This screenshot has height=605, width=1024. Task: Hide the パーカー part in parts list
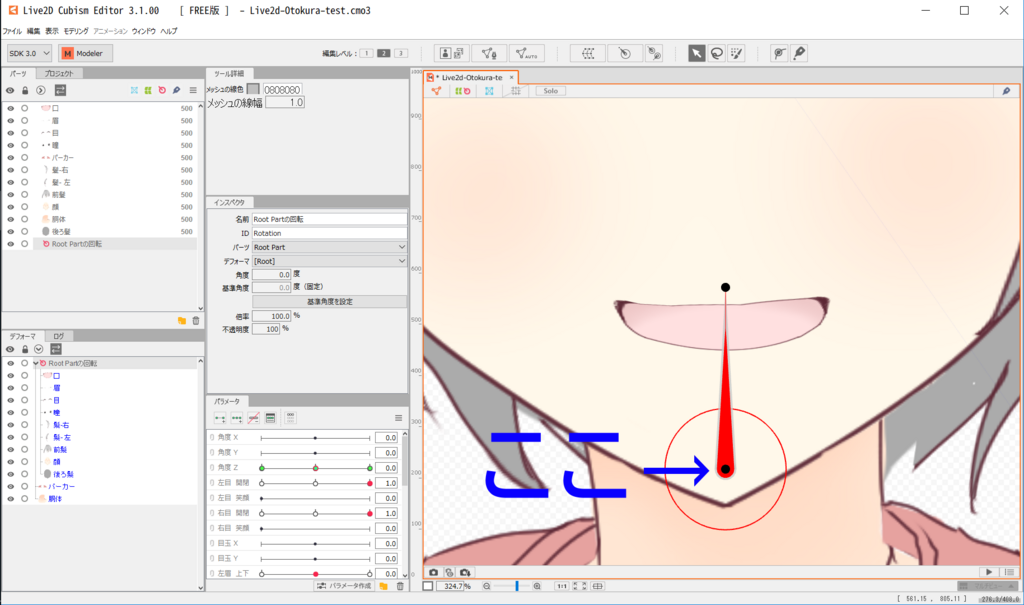click(x=10, y=157)
